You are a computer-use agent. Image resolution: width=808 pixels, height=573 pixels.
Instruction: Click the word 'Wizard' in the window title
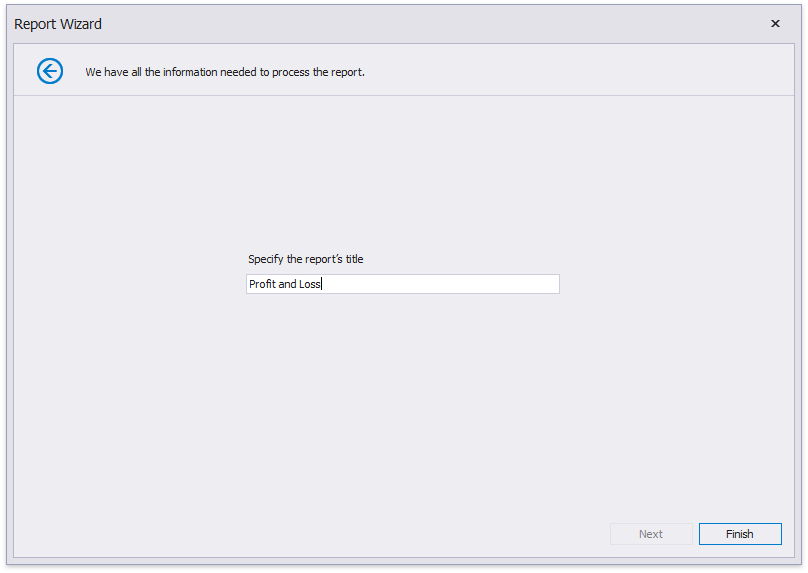[x=80, y=24]
